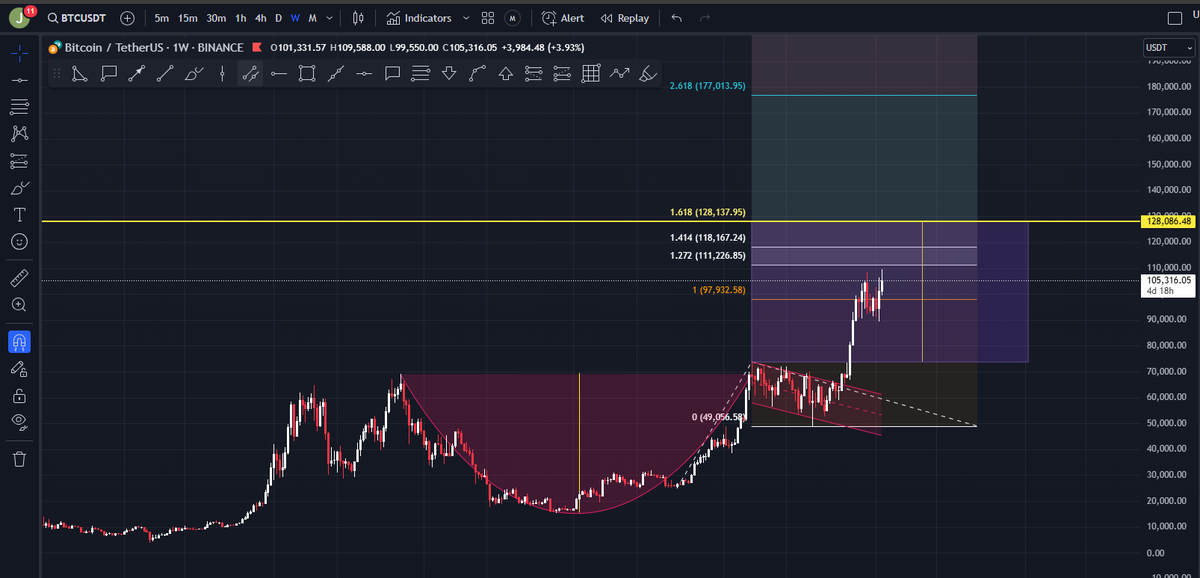Select the crosshair cursor tool

[x=19, y=51]
